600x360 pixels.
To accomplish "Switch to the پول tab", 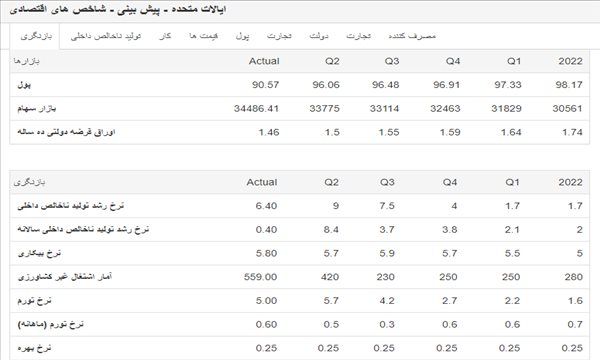I will [x=243, y=36].
